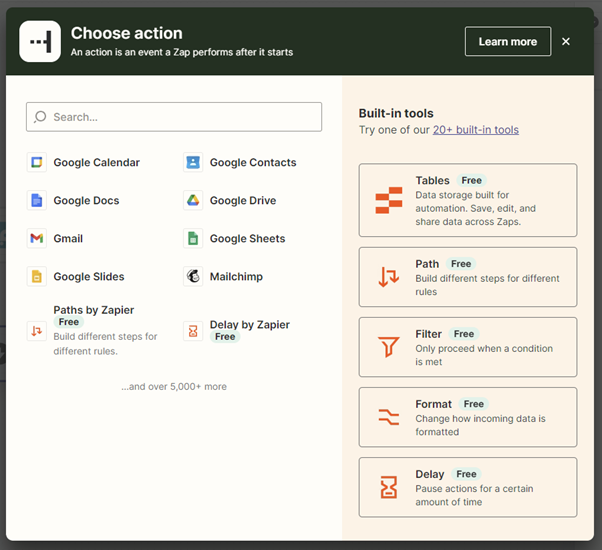Click the Google Calendar icon
Viewport: 602px width, 550px height.
(37, 163)
